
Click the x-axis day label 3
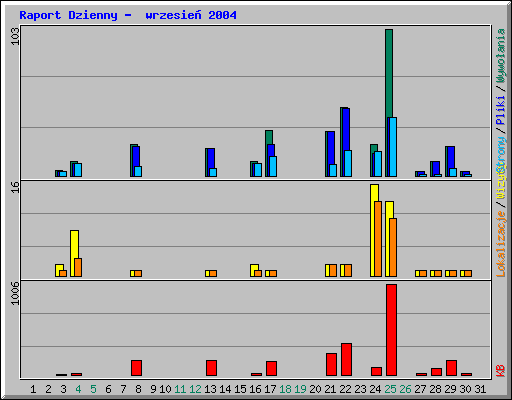[x=63, y=389]
